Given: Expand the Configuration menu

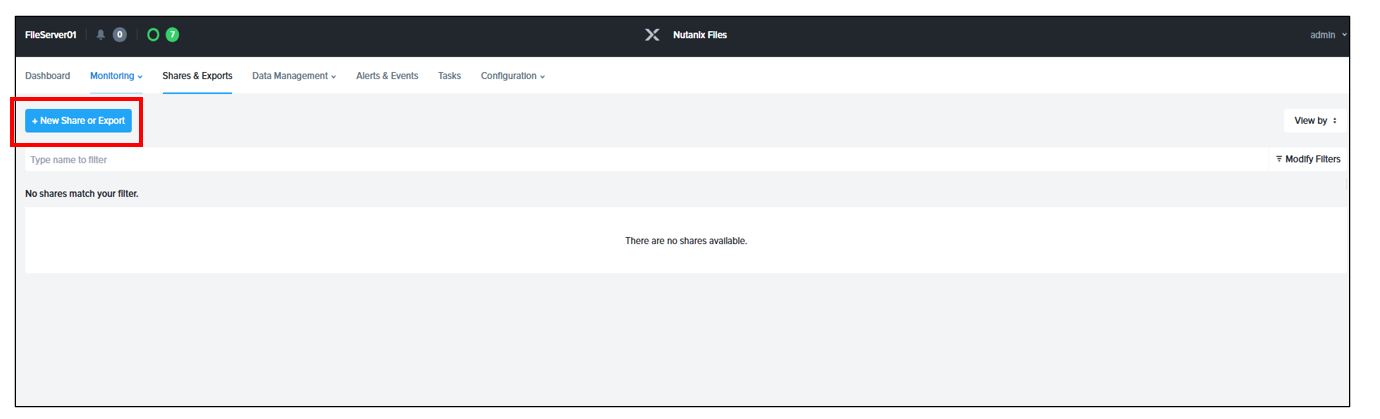Looking at the screenshot, I should (513, 76).
